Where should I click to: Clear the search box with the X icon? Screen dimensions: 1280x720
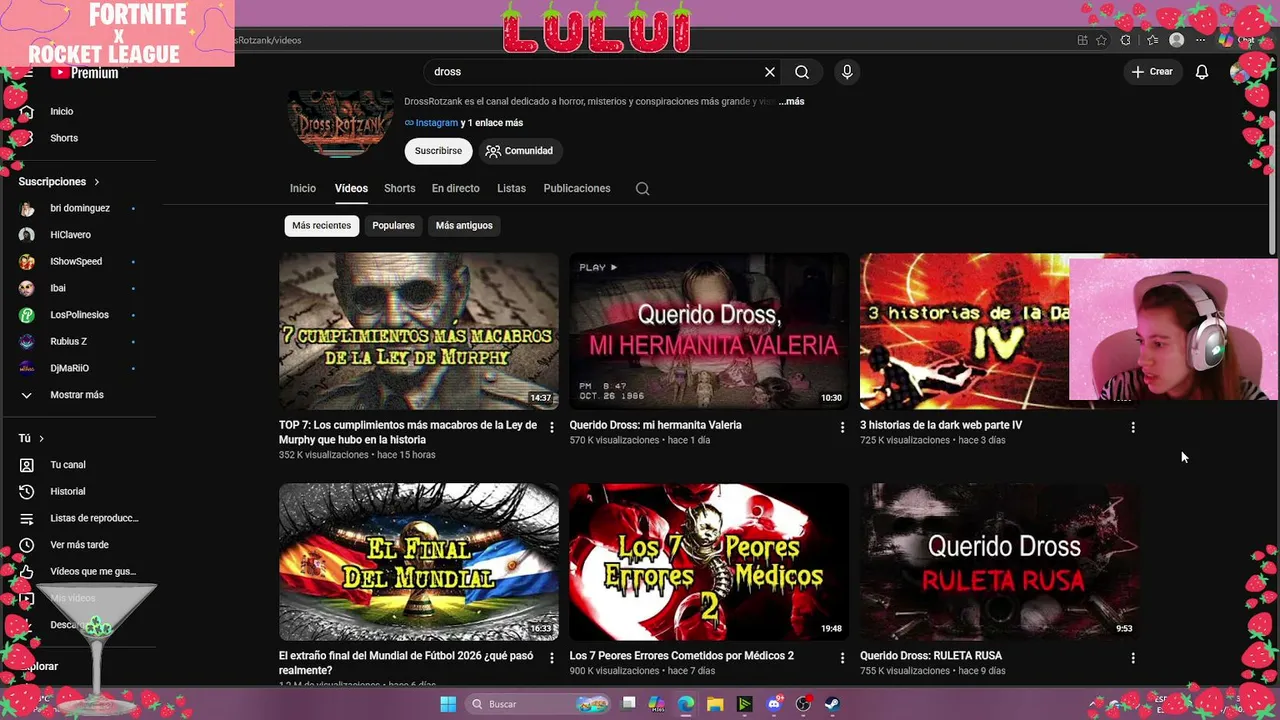(770, 72)
